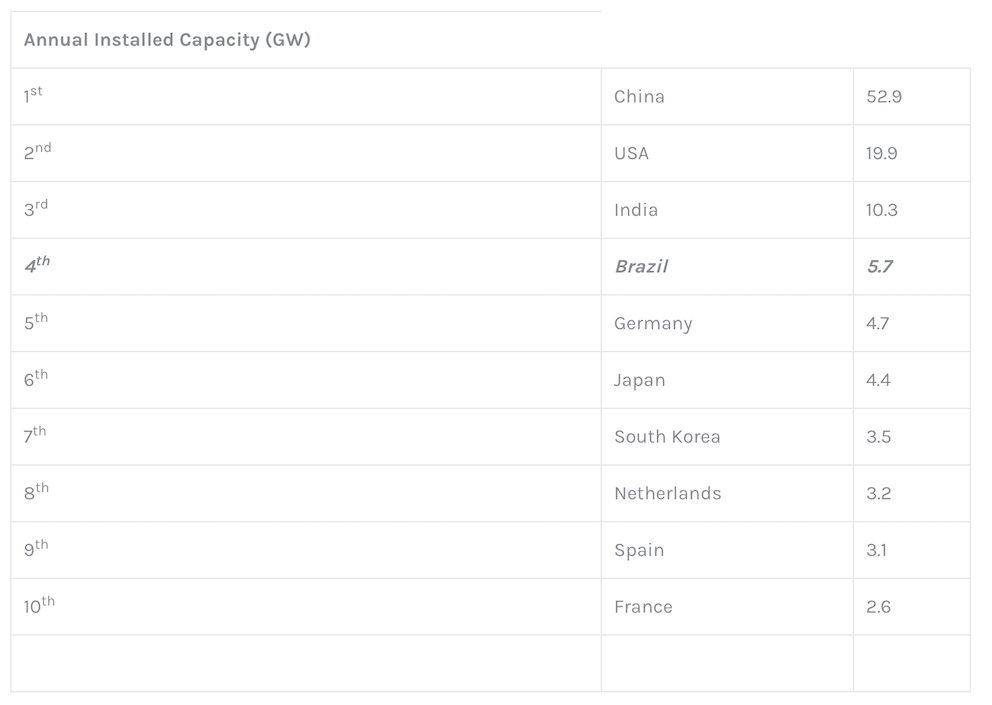Click the 52.9 capacity value
Viewport: 992px width, 705px height.
click(884, 97)
